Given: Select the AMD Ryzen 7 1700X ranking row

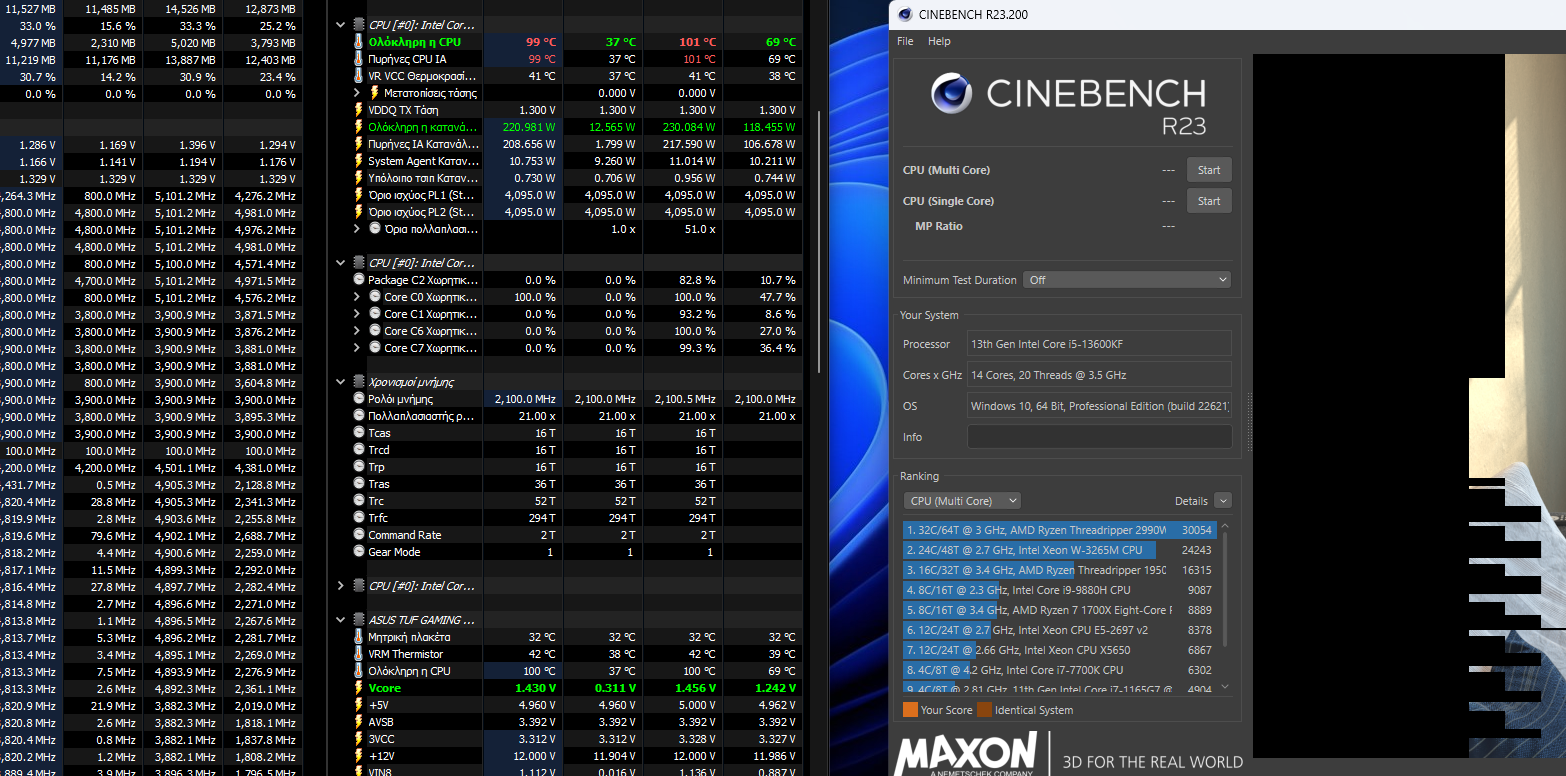Looking at the screenshot, I should (1059, 610).
